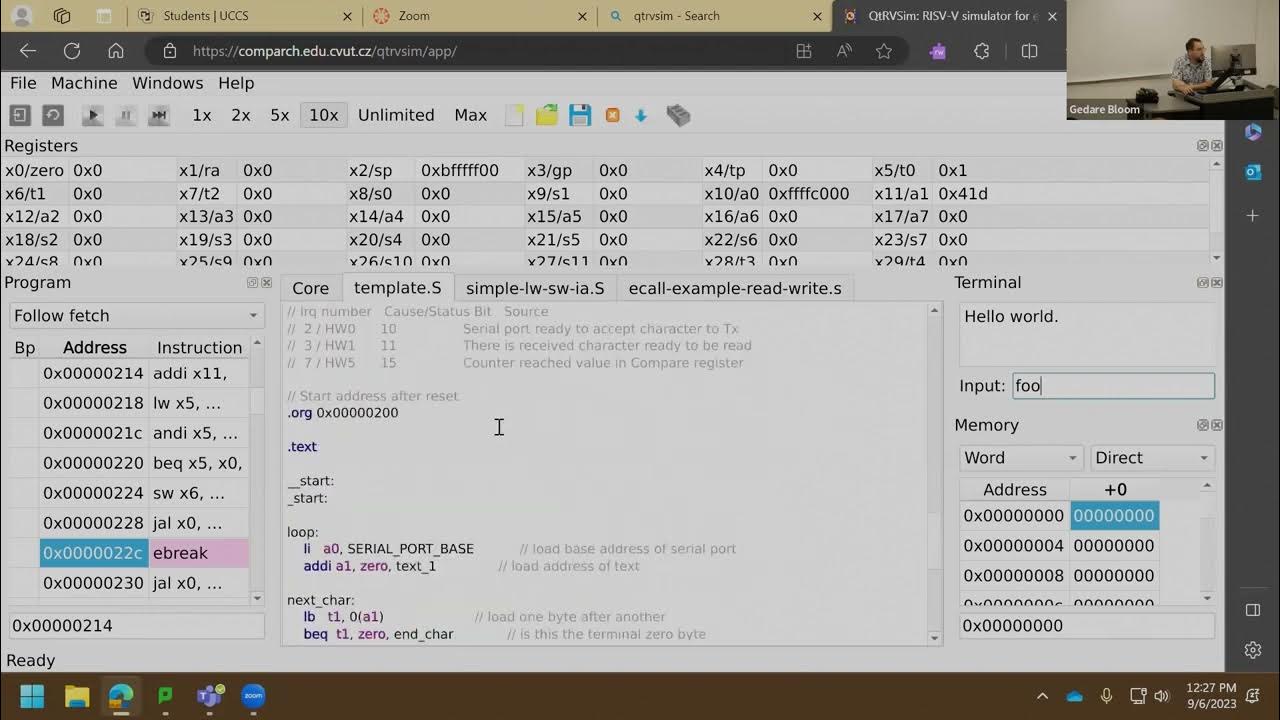This screenshot has width=1280, height=720.
Task: Toggle breakpoint for address 0x0000022c
Action: pyautogui.click(x=24, y=553)
